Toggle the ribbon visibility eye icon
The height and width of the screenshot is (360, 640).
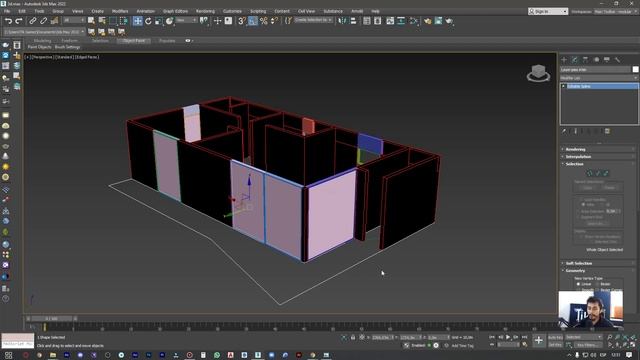click(x=188, y=41)
